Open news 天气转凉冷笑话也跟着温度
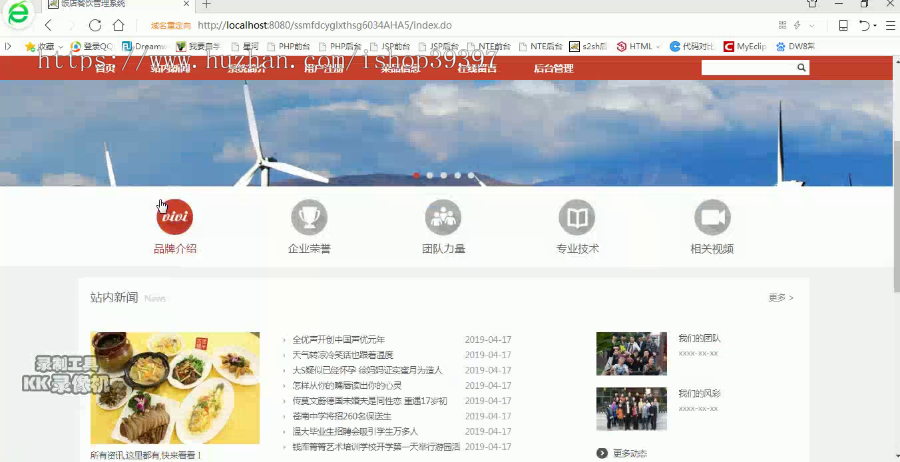Image resolution: width=900 pixels, height=462 pixels. click(343, 355)
